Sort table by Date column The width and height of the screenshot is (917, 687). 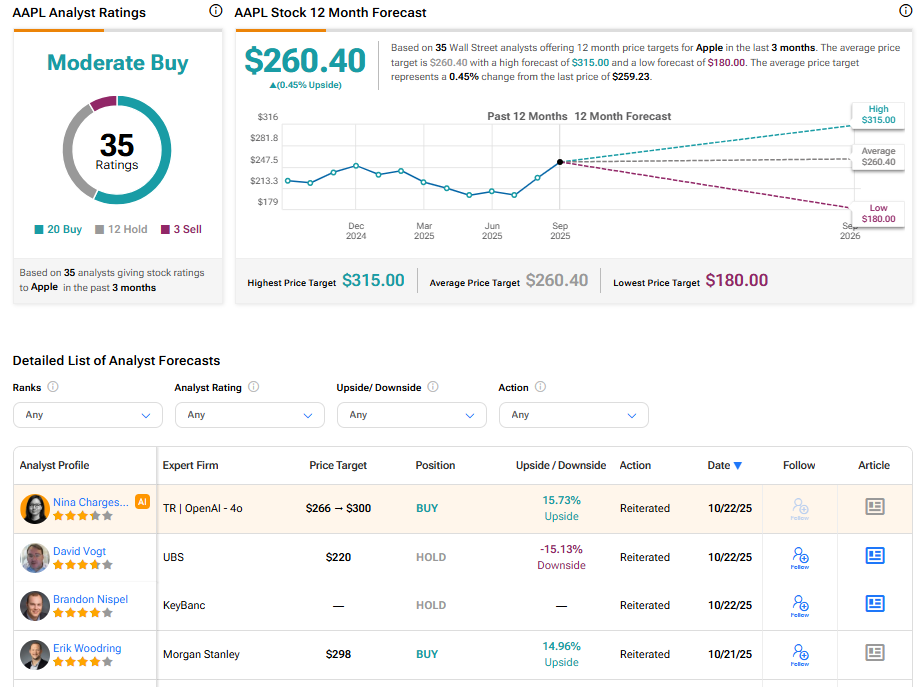click(724, 465)
